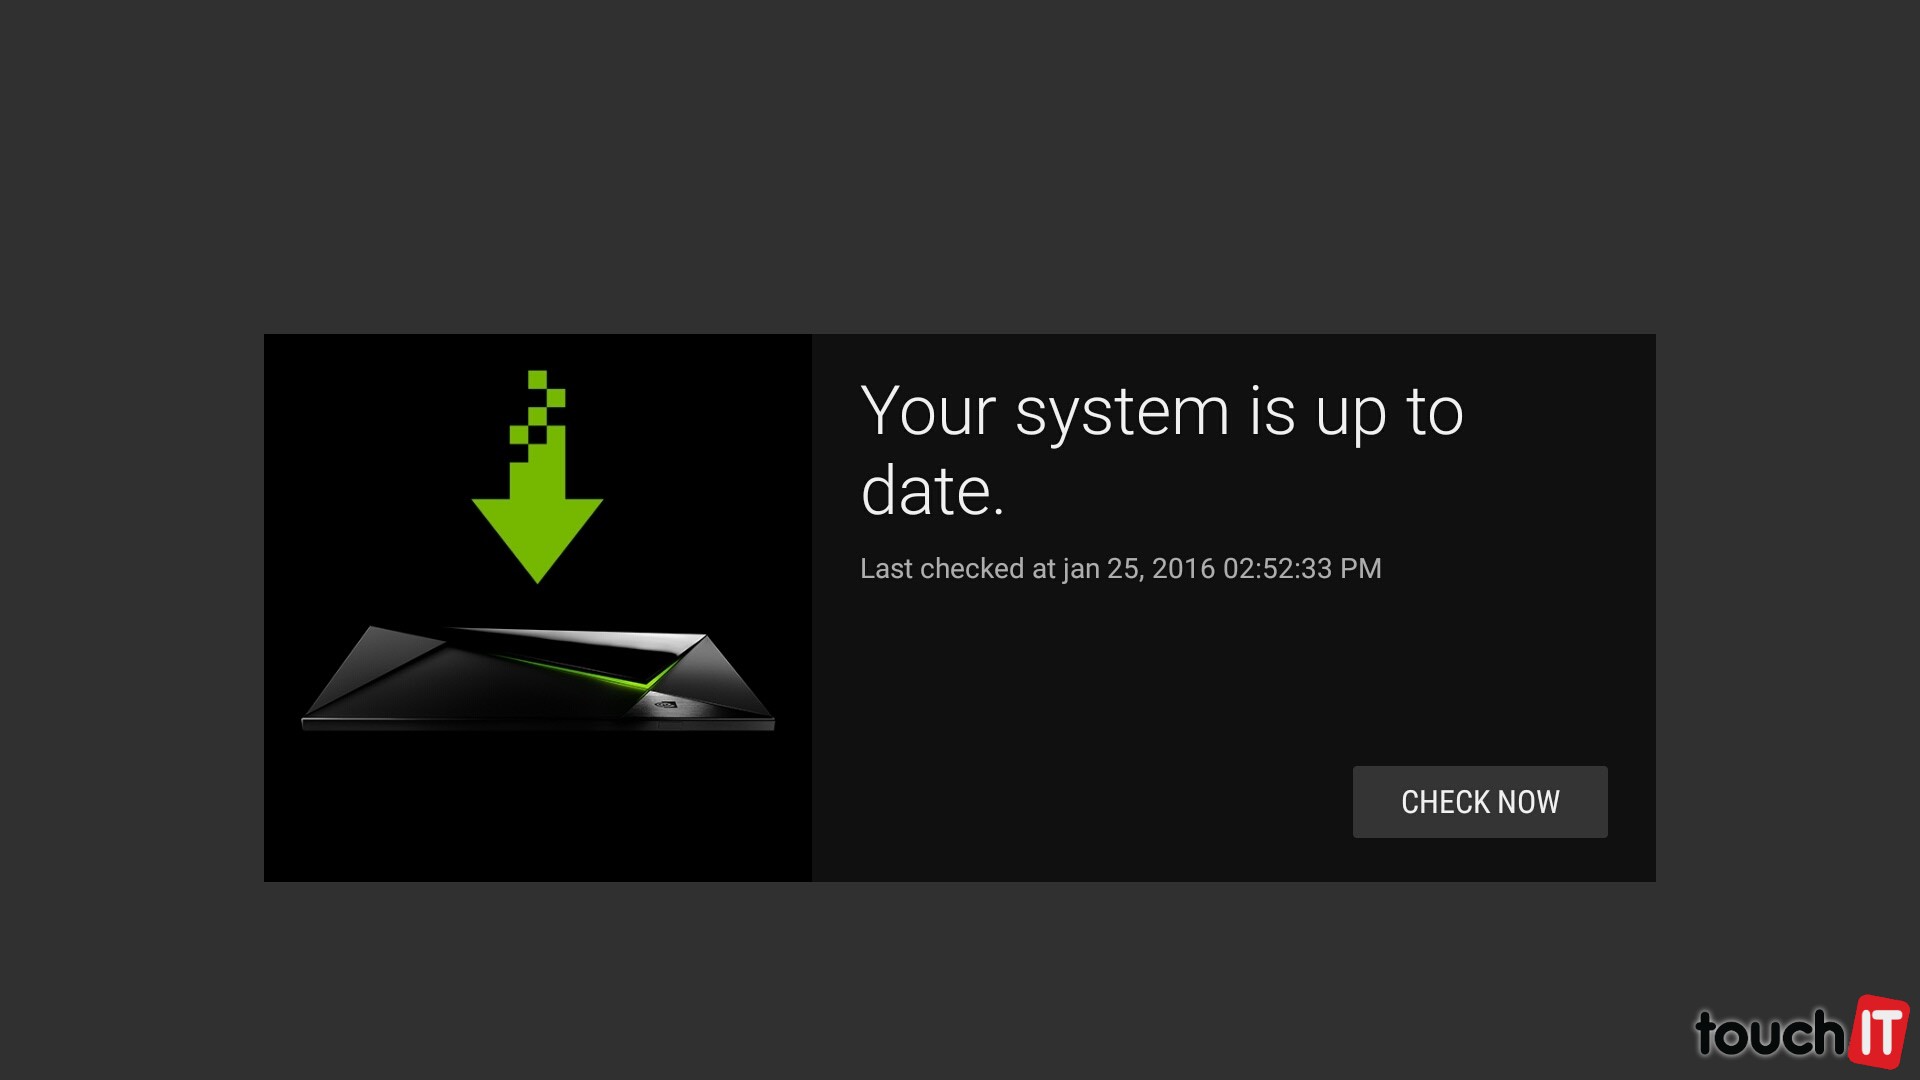This screenshot has height=1080, width=1920.
Task: Click the left tip of the SHIELD console
Action: tap(308, 719)
